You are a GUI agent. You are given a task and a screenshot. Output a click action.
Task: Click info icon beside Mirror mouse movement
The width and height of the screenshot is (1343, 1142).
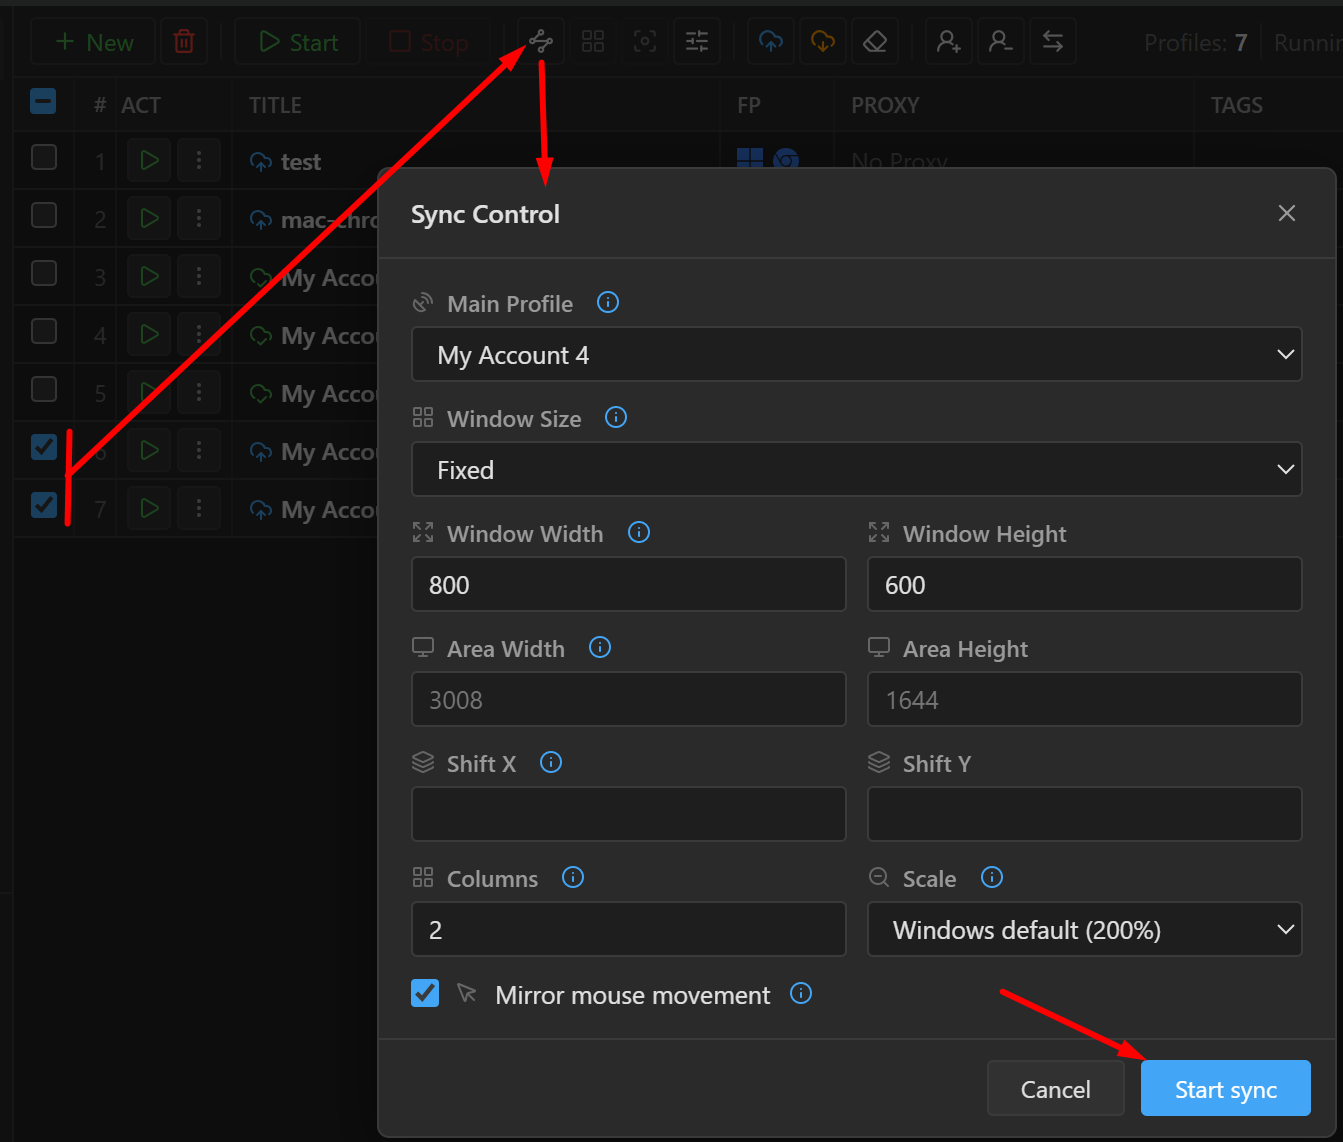pyautogui.click(x=801, y=993)
